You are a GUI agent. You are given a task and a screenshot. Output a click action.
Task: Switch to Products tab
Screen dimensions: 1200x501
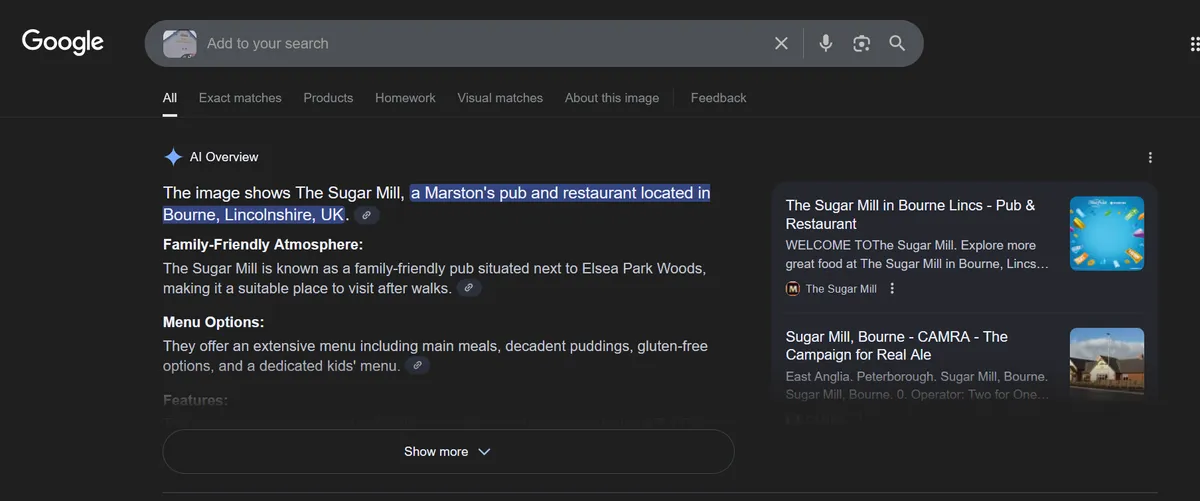click(x=328, y=98)
